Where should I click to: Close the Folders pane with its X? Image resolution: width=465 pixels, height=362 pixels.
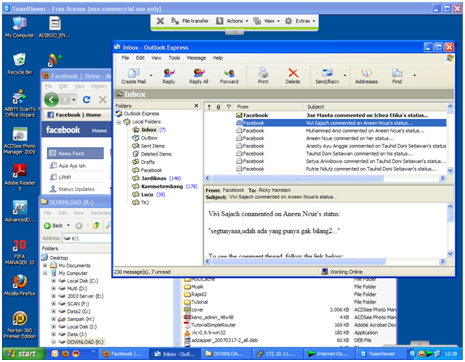click(x=196, y=106)
